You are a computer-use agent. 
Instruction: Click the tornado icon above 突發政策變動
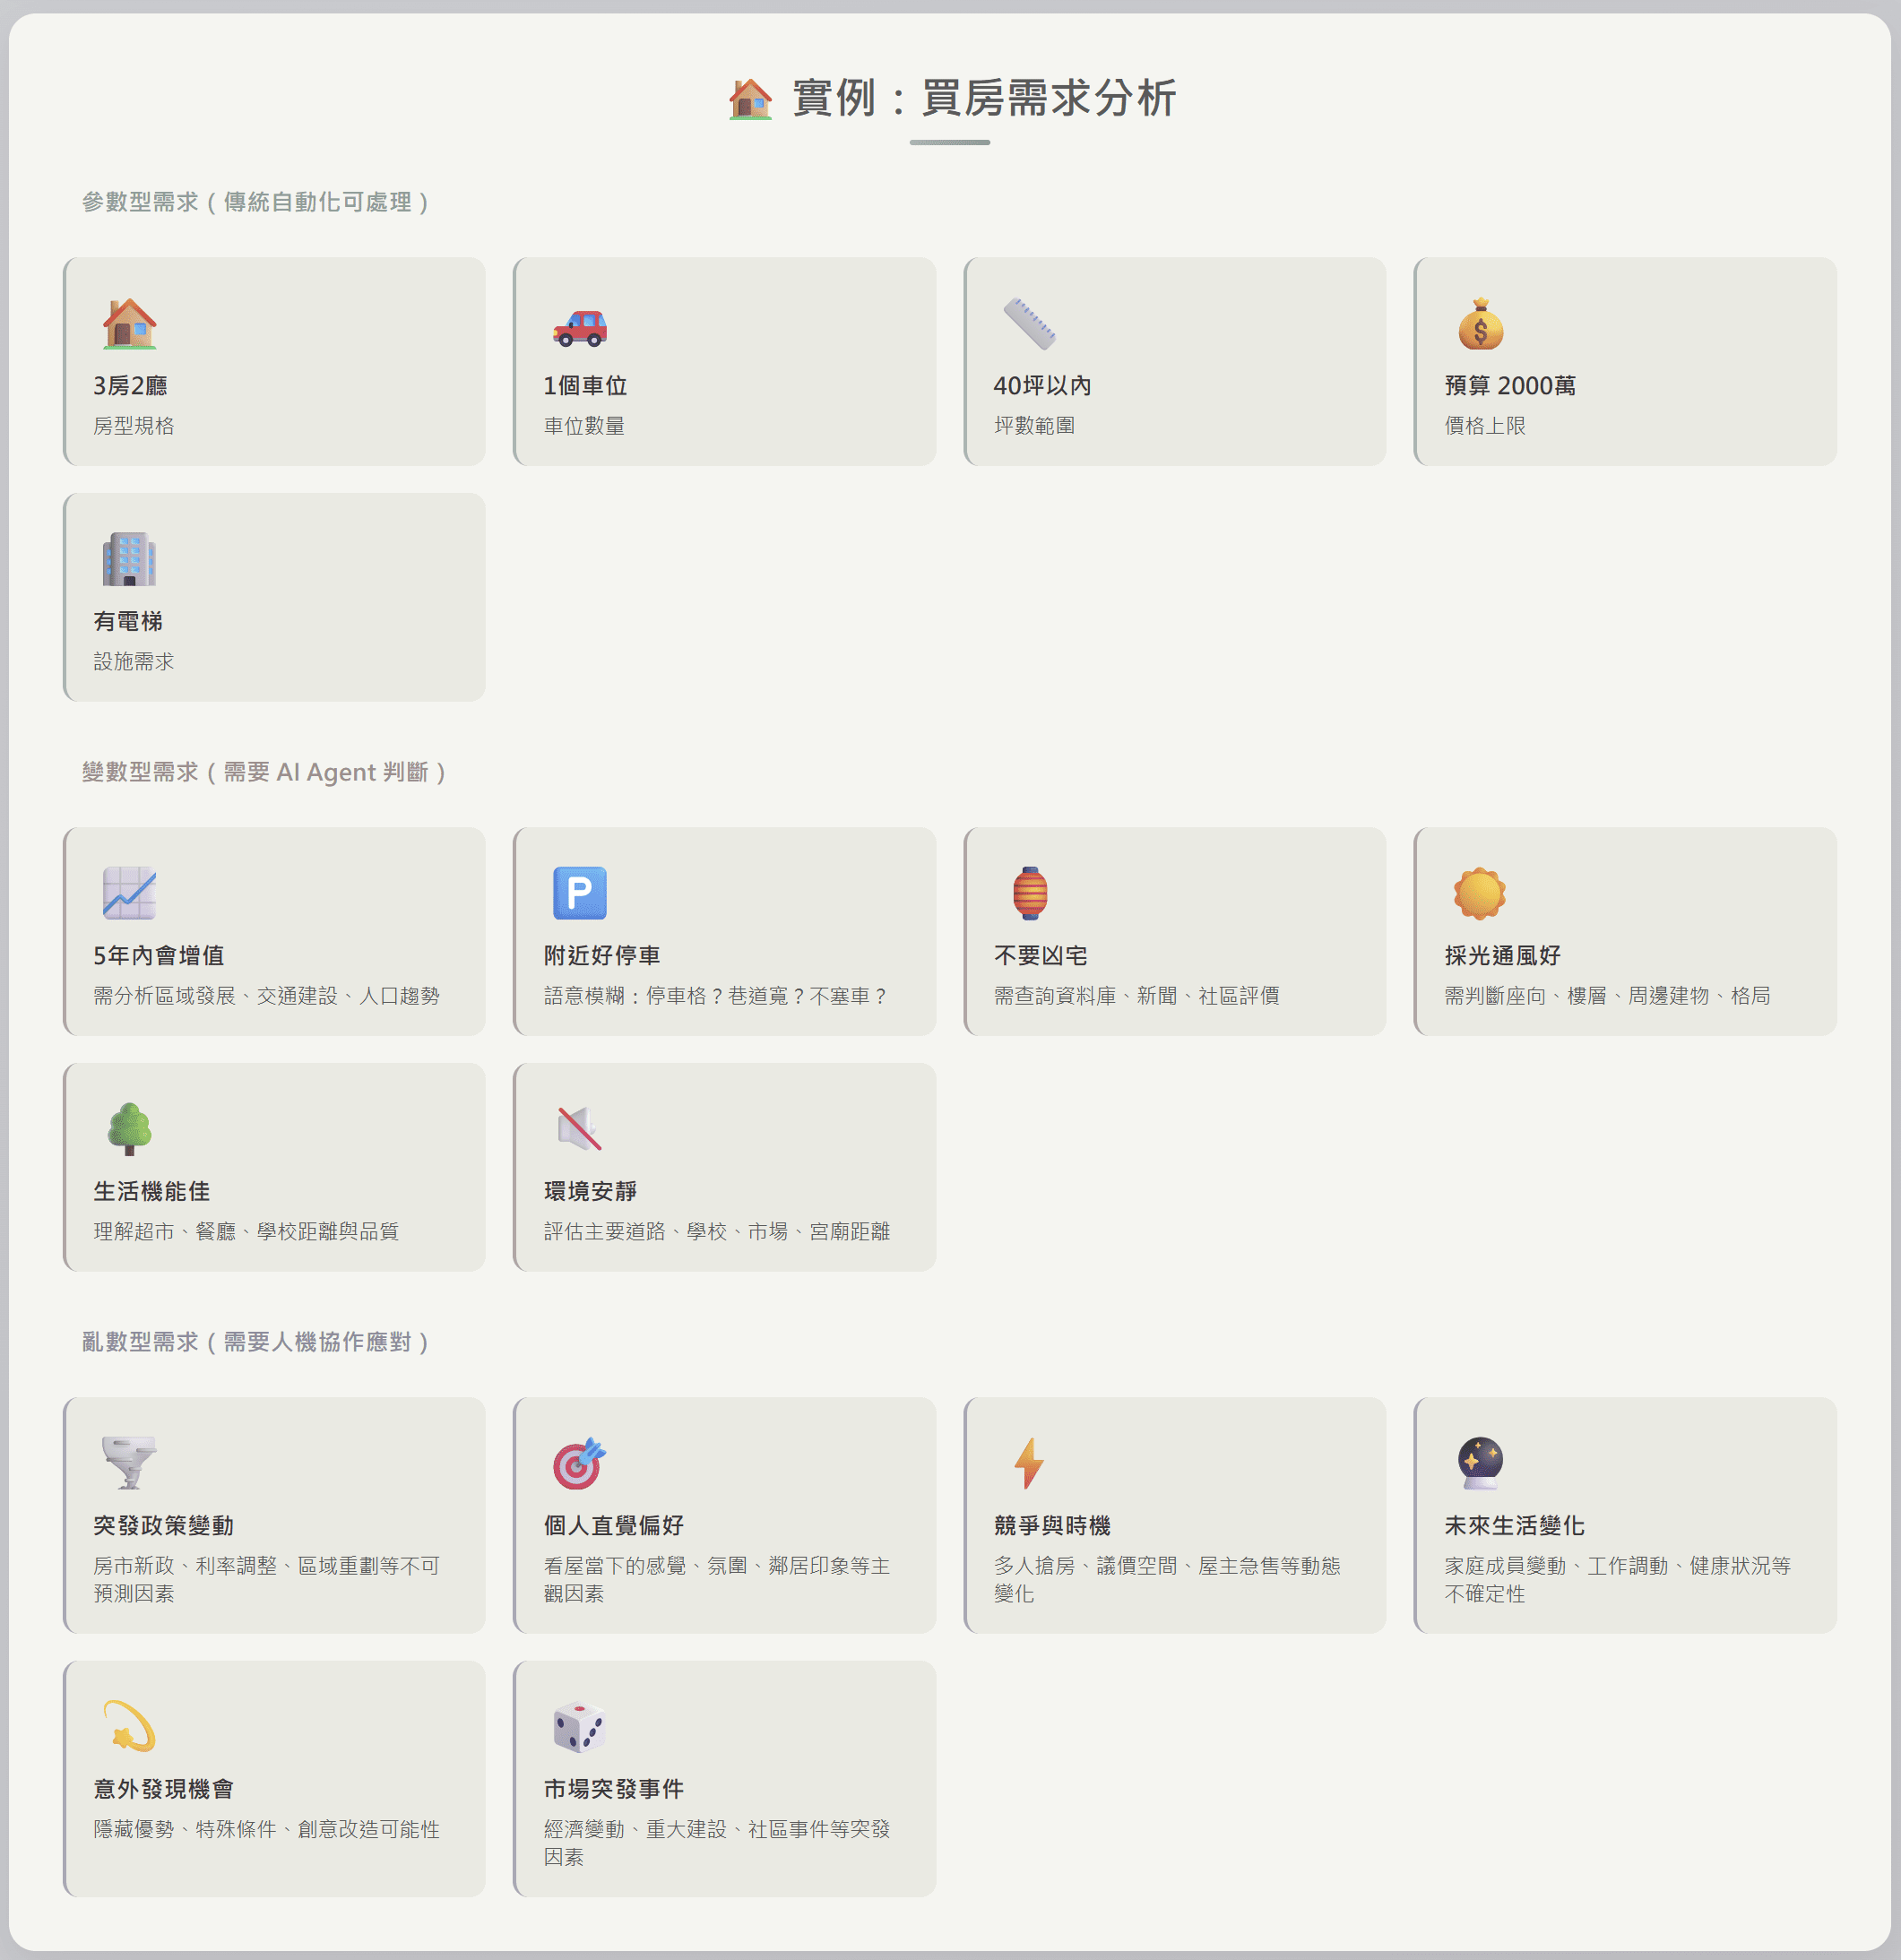pos(129,1463)
